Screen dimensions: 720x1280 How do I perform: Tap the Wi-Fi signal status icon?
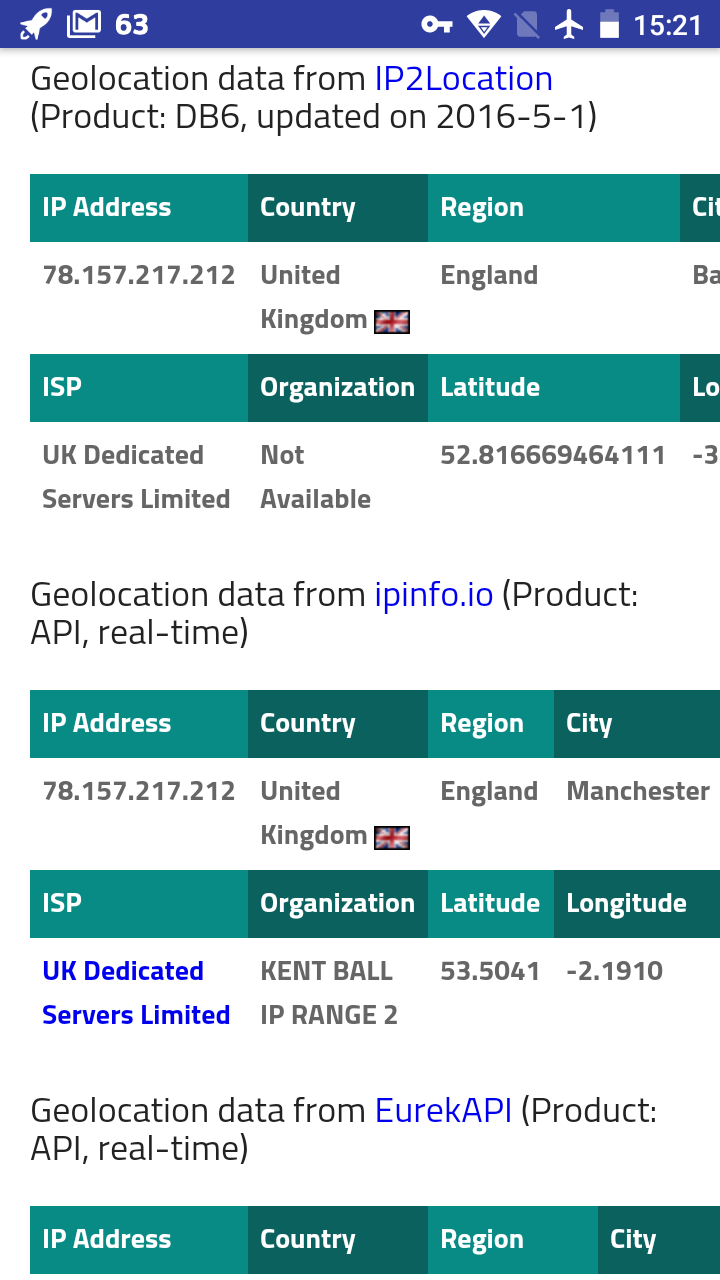484,24
